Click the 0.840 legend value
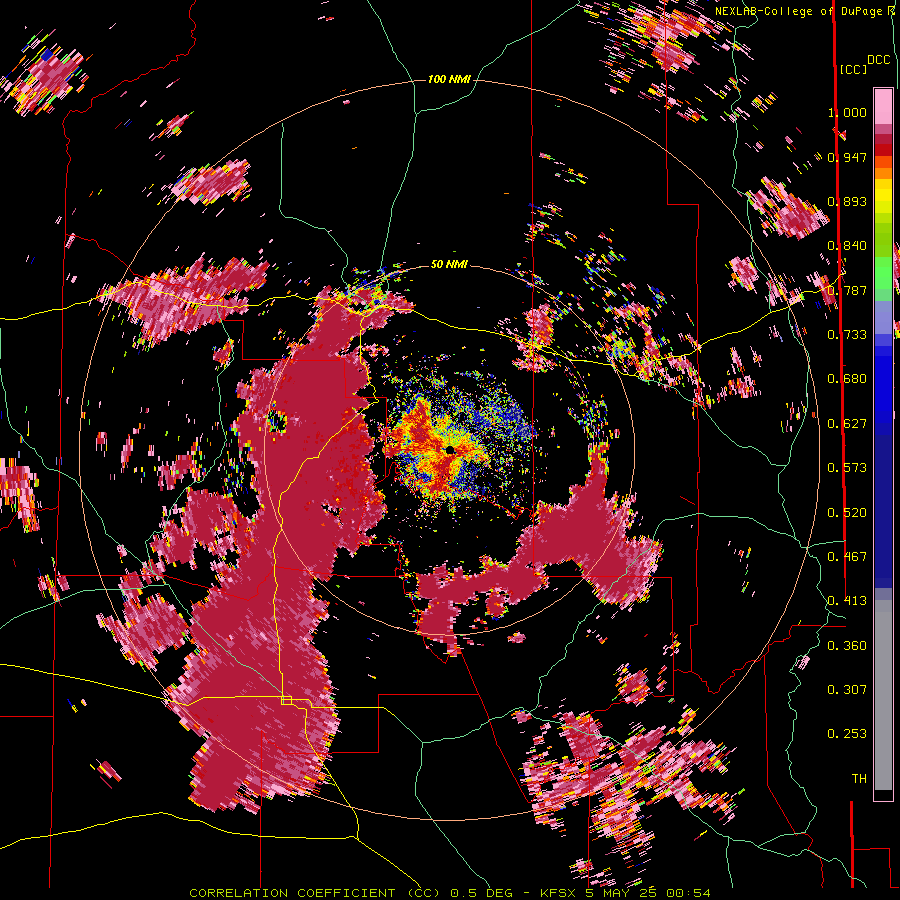 (847, 246)
